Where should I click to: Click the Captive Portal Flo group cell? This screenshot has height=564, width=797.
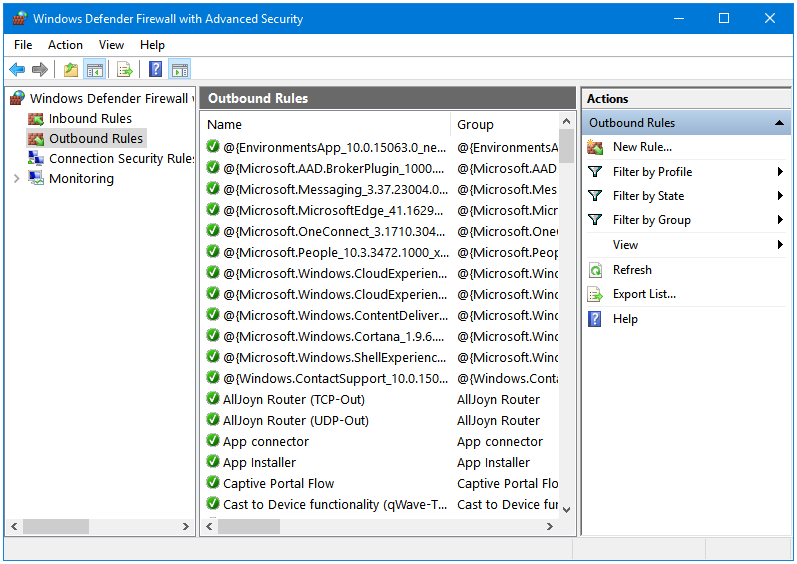507,484
